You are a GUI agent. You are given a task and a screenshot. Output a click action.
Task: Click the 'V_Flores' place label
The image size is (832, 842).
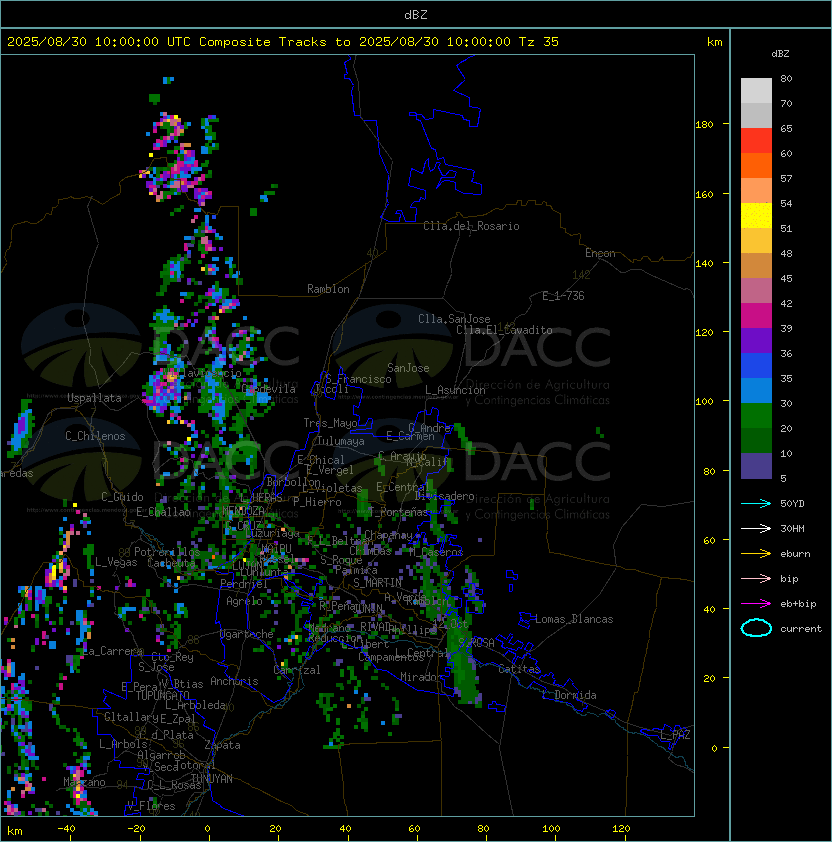pyautogui.click(x=151, y=806)
